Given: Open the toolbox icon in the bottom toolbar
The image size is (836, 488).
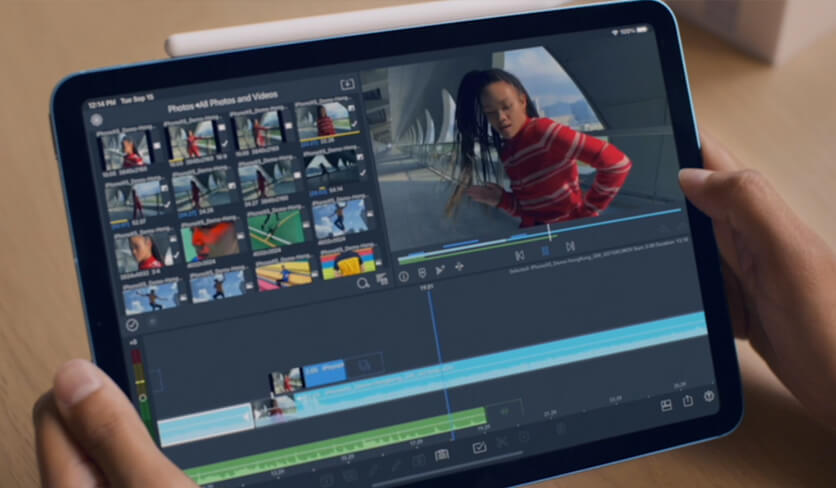Looking at the screenshot, I should [442, 455].
